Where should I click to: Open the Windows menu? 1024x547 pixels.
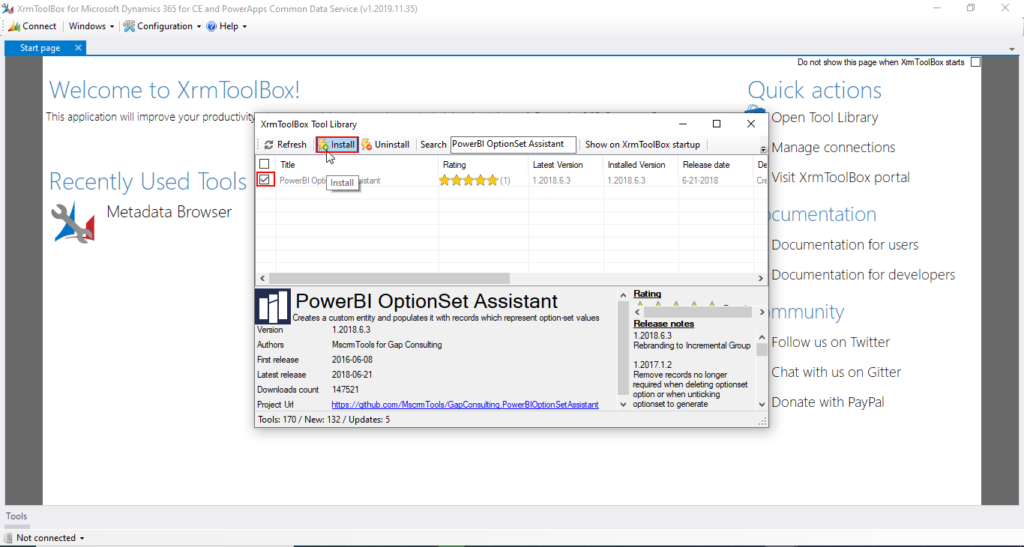pyautogui.click(x=91, y=26)
